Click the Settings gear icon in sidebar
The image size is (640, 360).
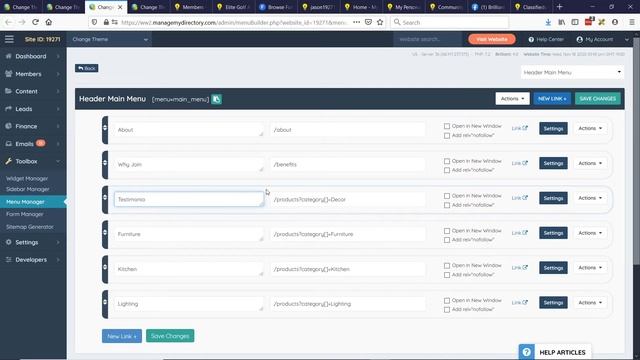pyautogui.click(x=8, y=242)
